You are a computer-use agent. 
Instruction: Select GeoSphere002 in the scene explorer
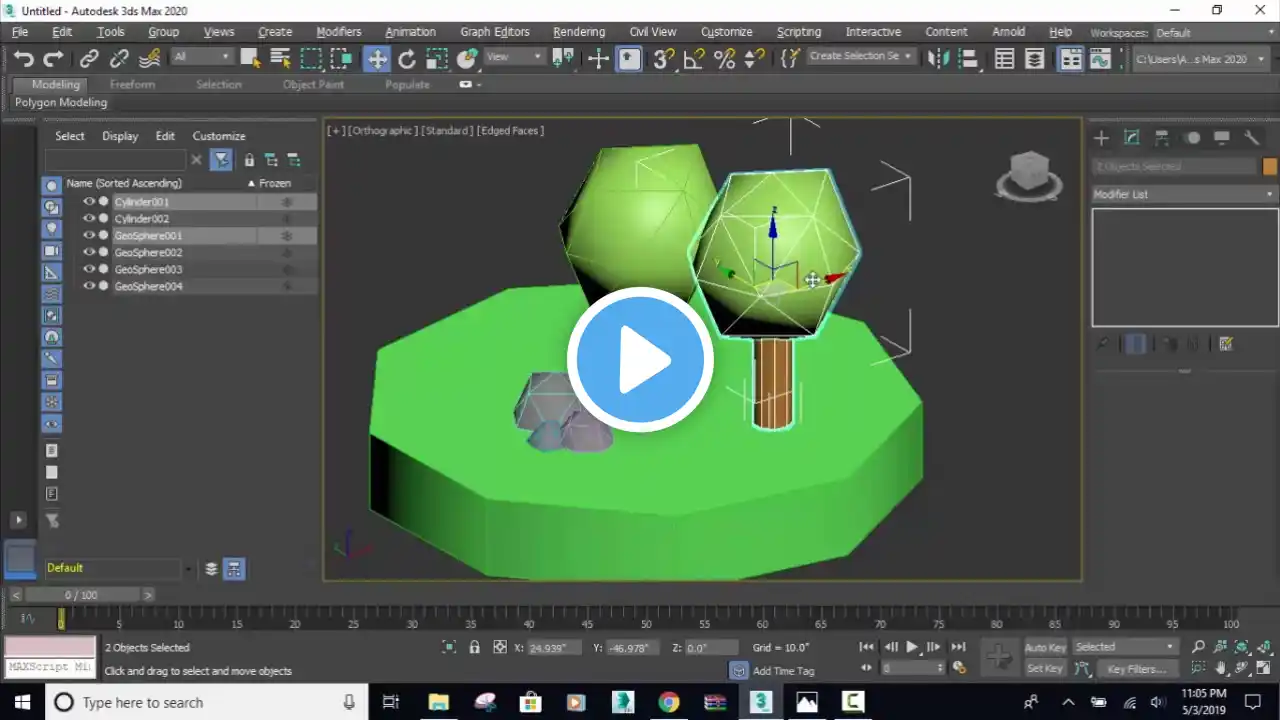coord(148,253)
